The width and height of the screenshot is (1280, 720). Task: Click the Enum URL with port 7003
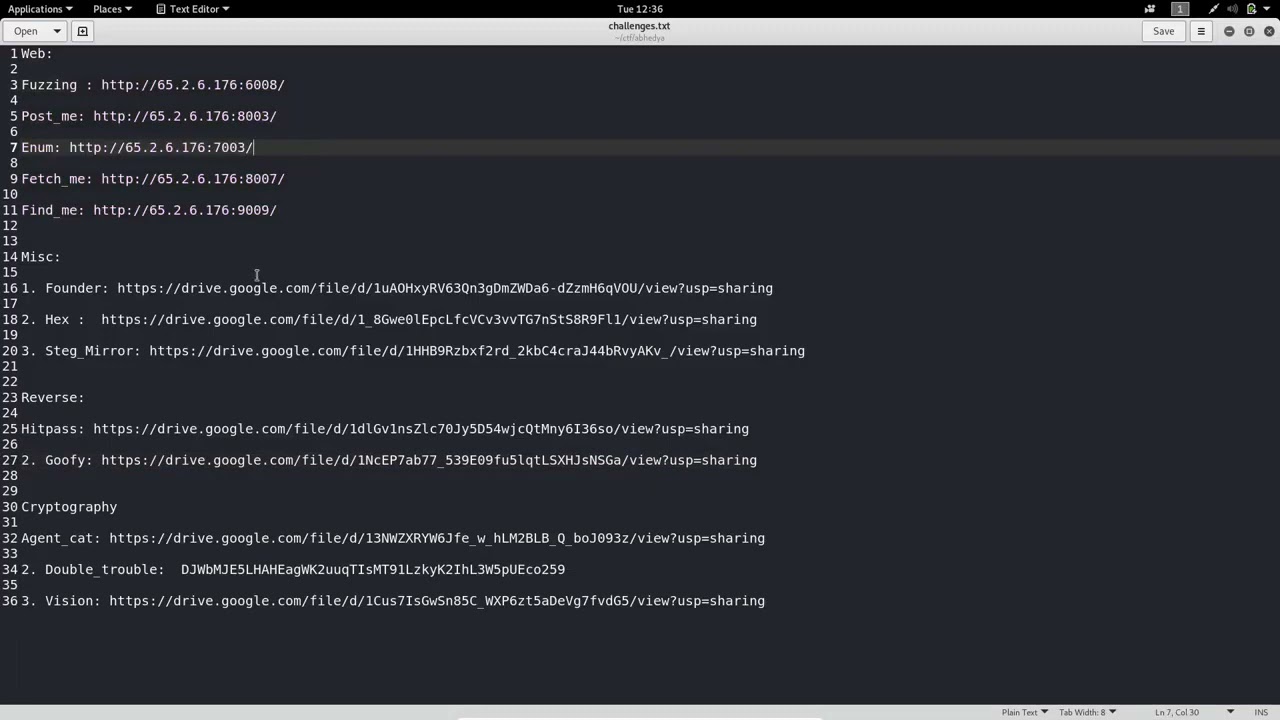[x=161, y=147]
